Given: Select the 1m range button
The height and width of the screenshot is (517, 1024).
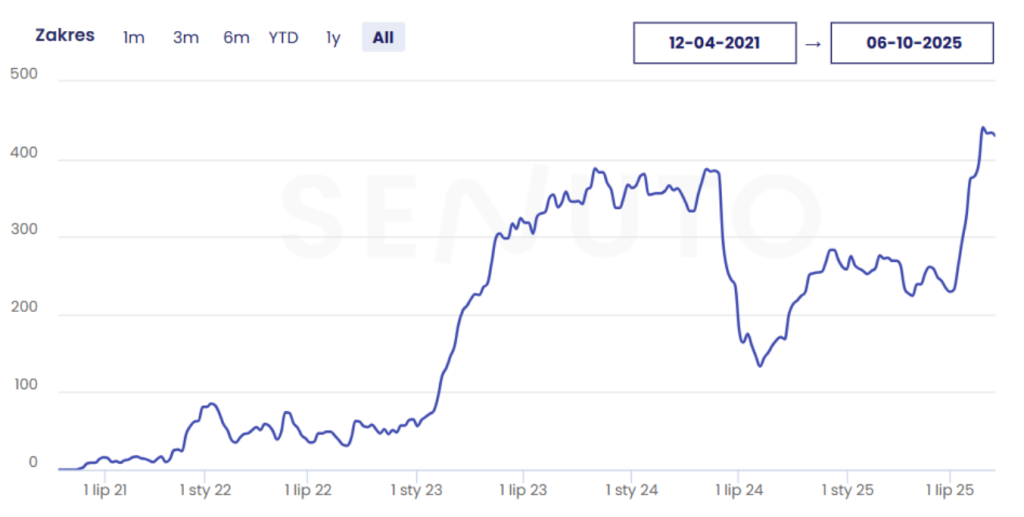Looking at the screenshot, I should 134,38.
